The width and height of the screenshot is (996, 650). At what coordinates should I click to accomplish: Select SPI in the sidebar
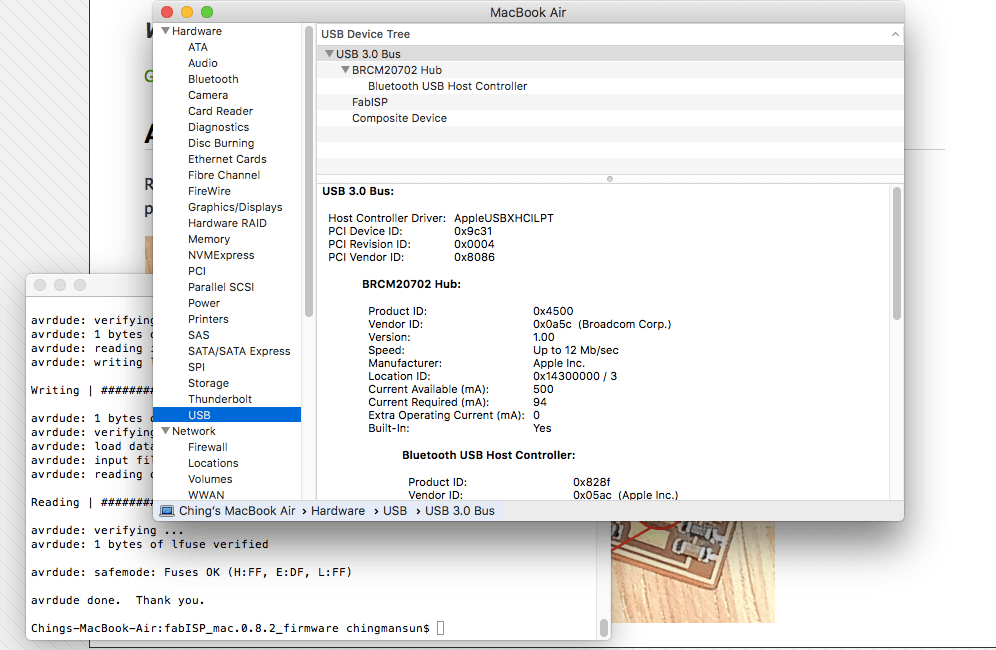[x=196, y=367]
